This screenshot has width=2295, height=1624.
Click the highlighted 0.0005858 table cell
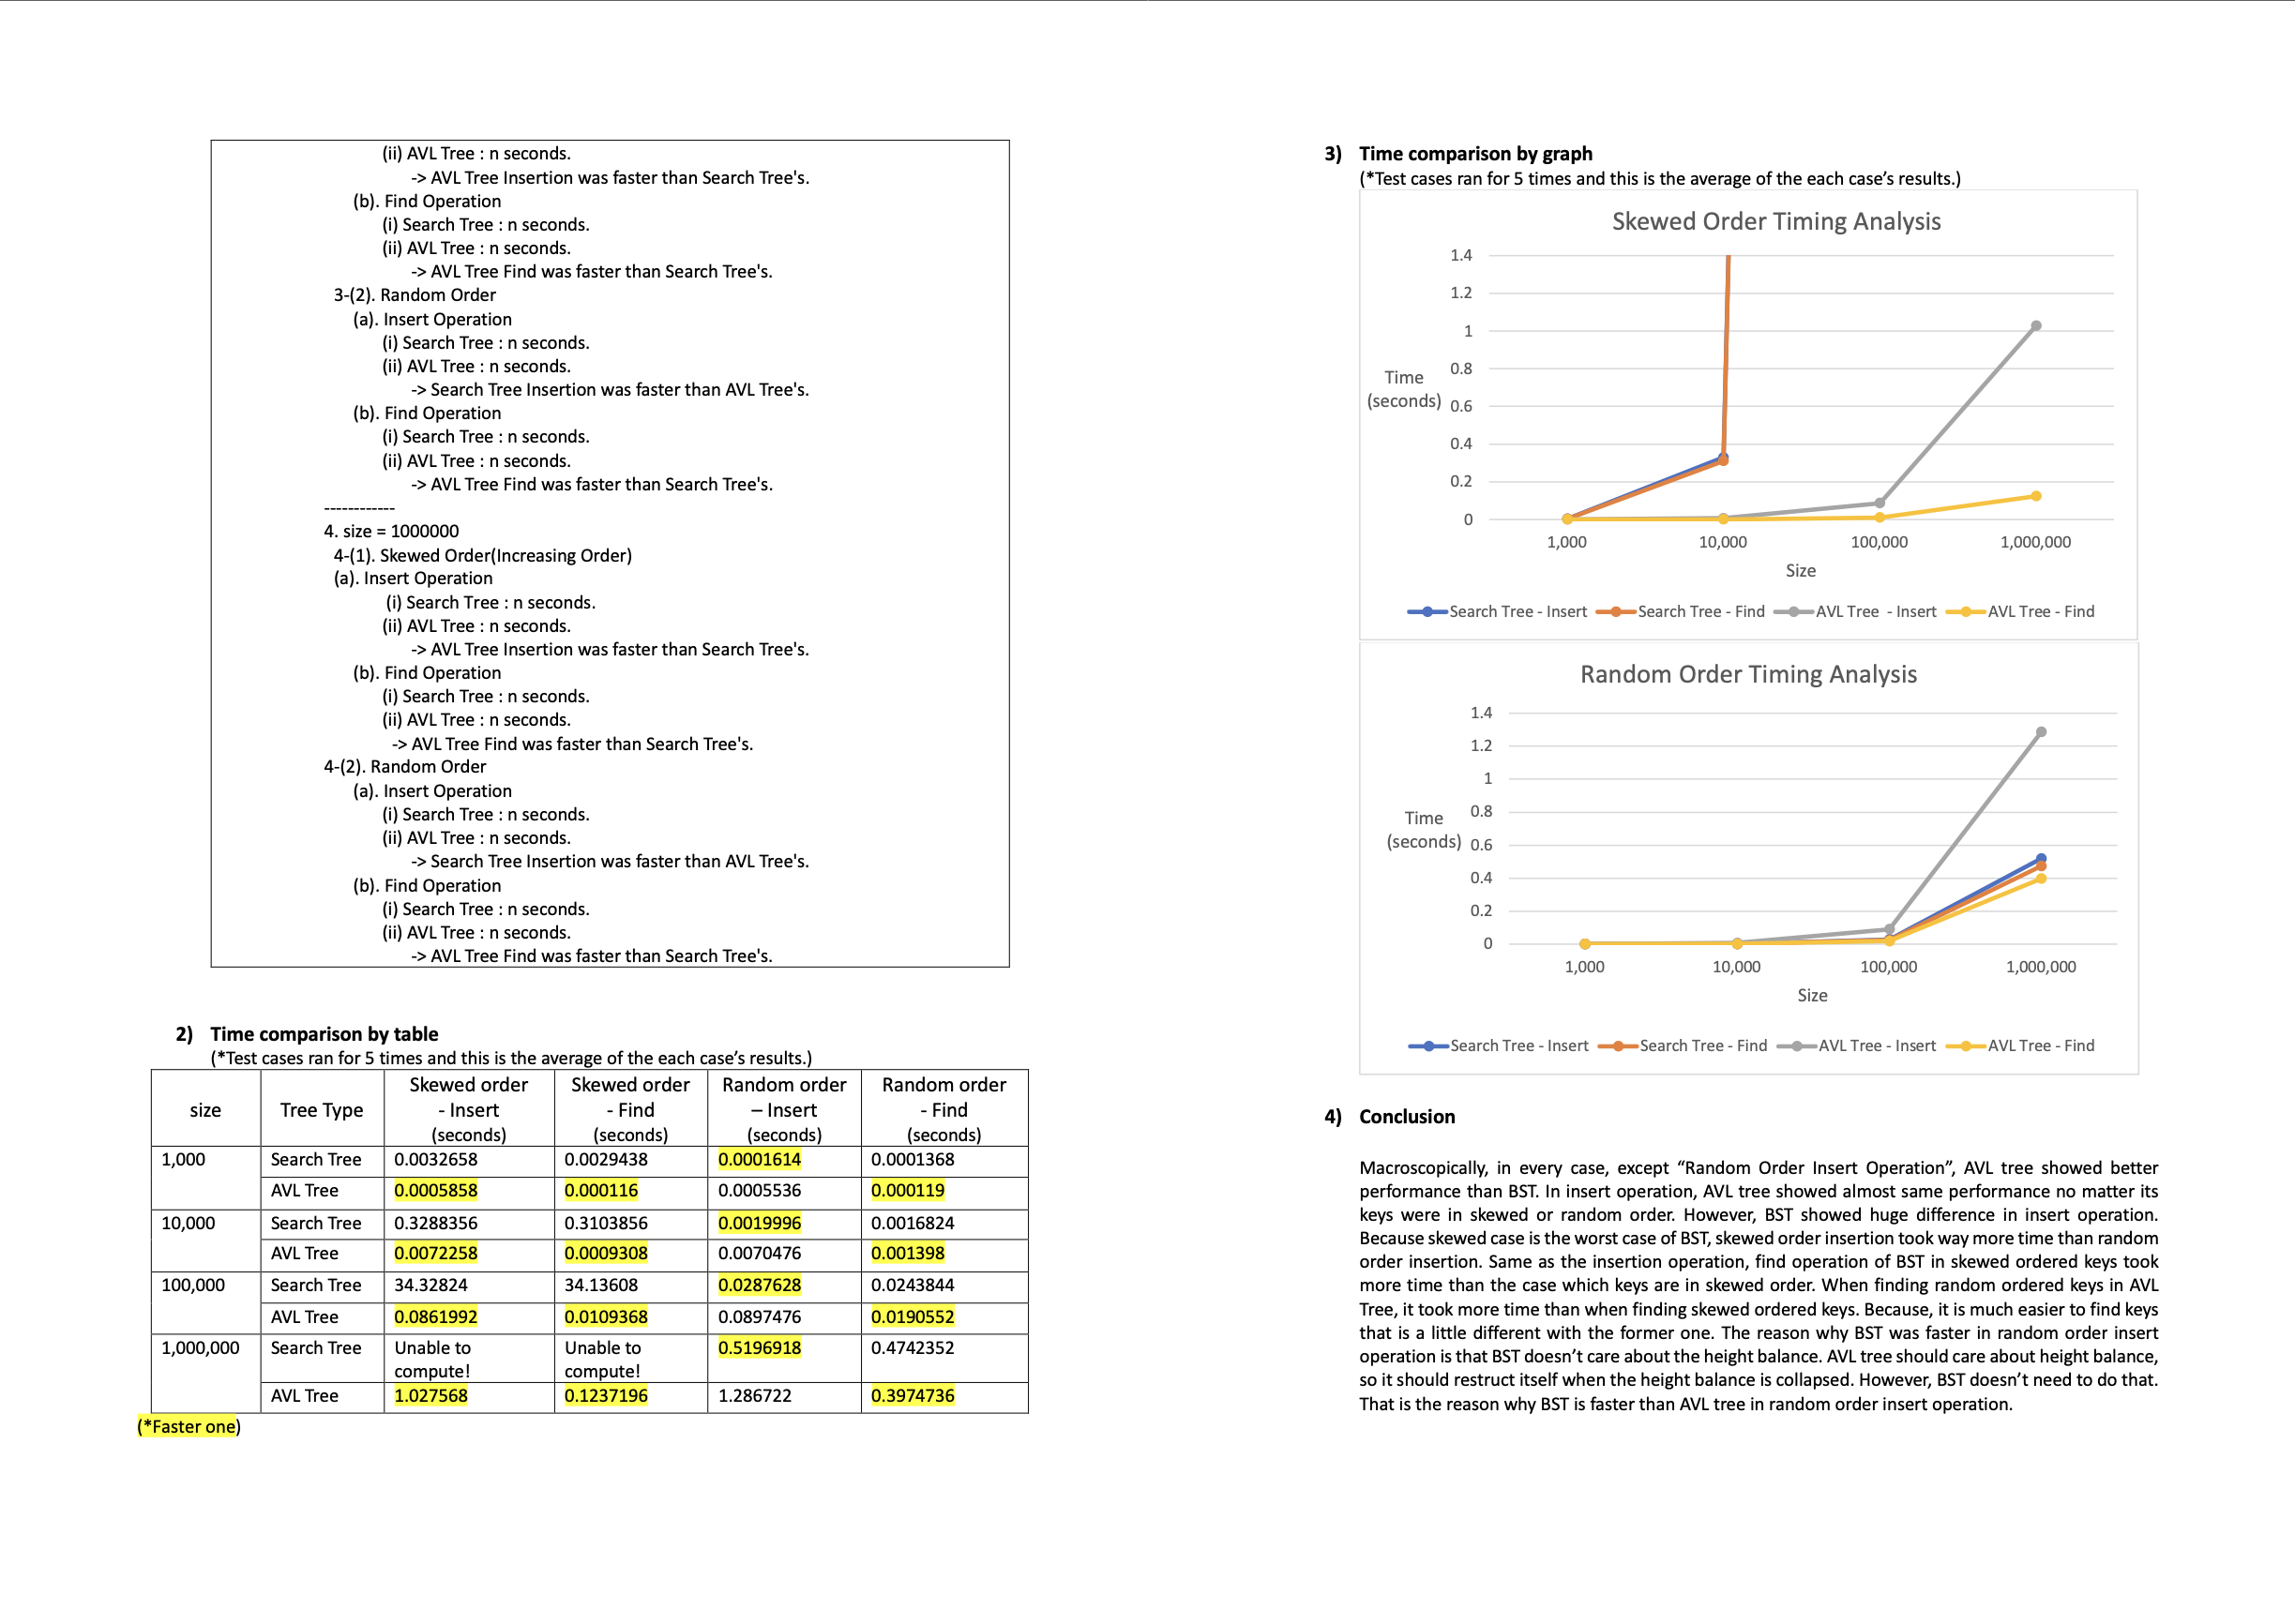point(436,1190)
